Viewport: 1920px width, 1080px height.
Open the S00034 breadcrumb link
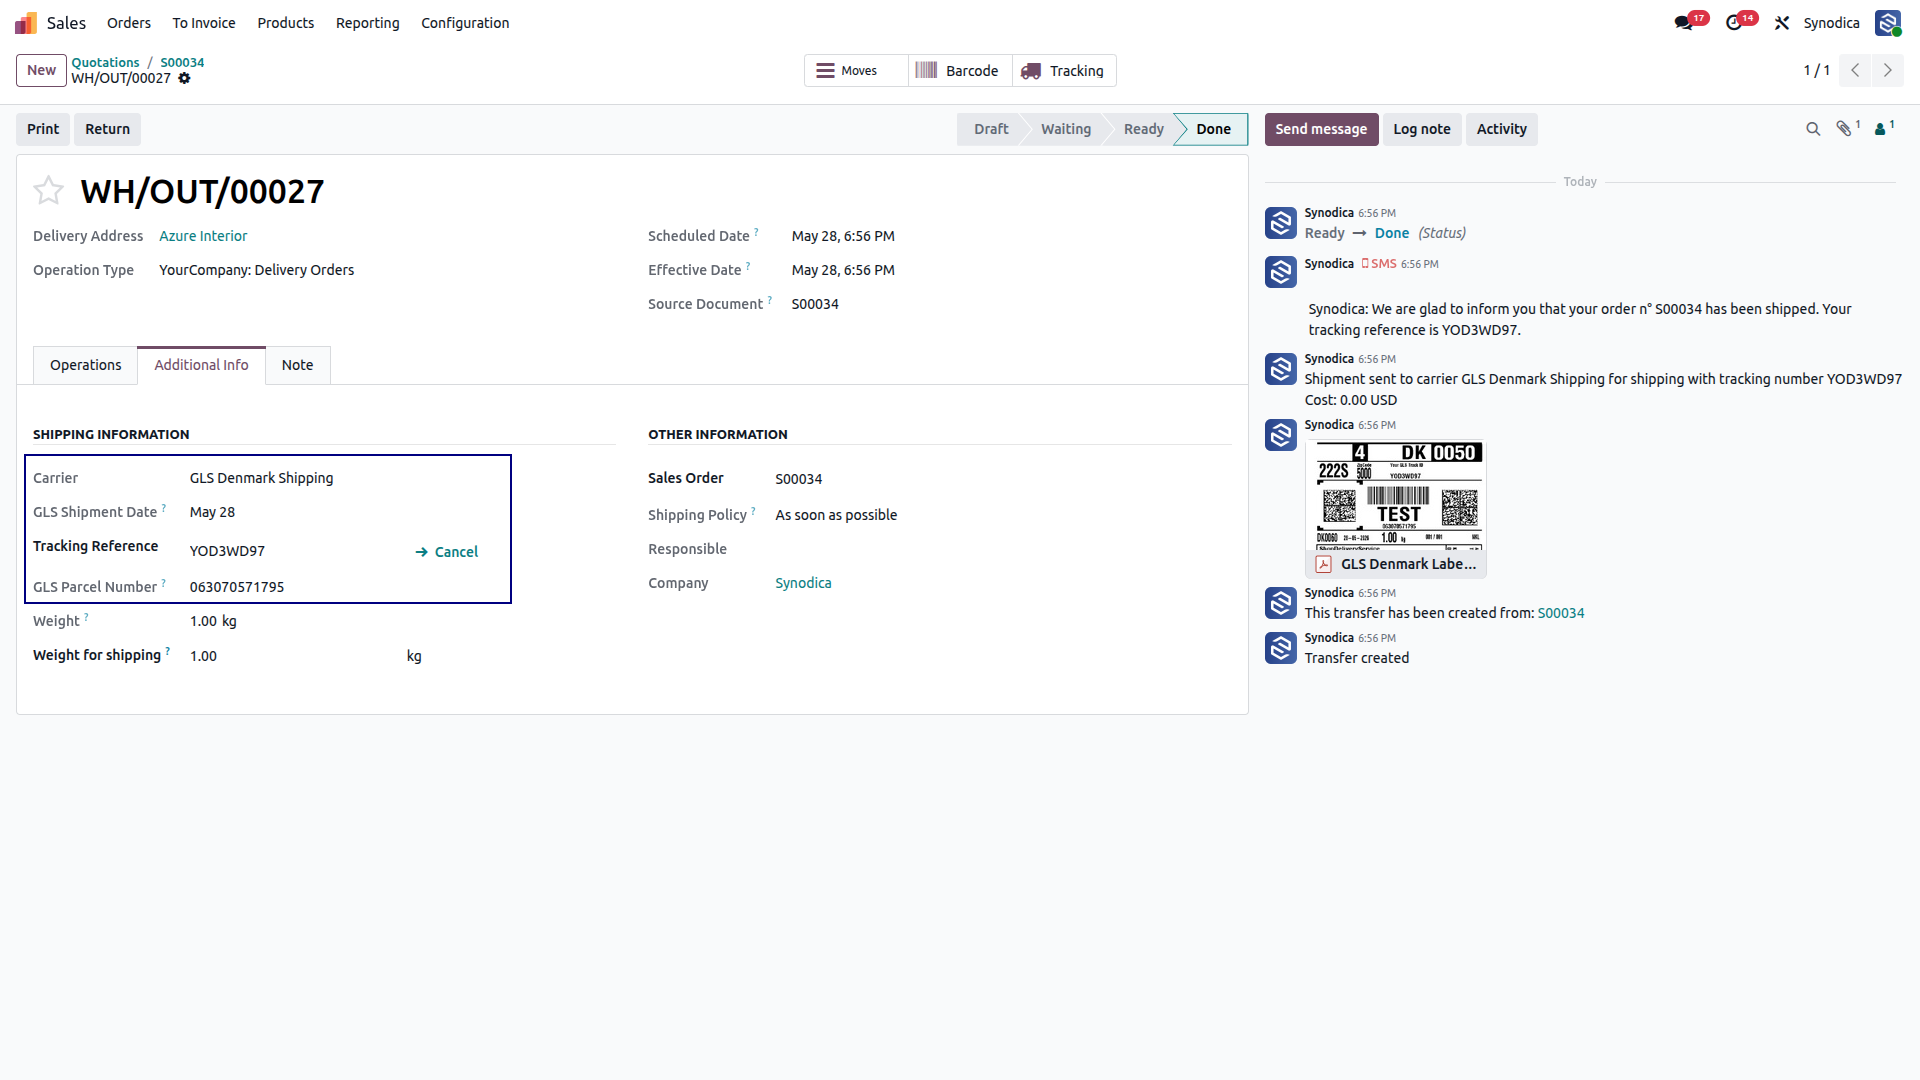[182, 62]
